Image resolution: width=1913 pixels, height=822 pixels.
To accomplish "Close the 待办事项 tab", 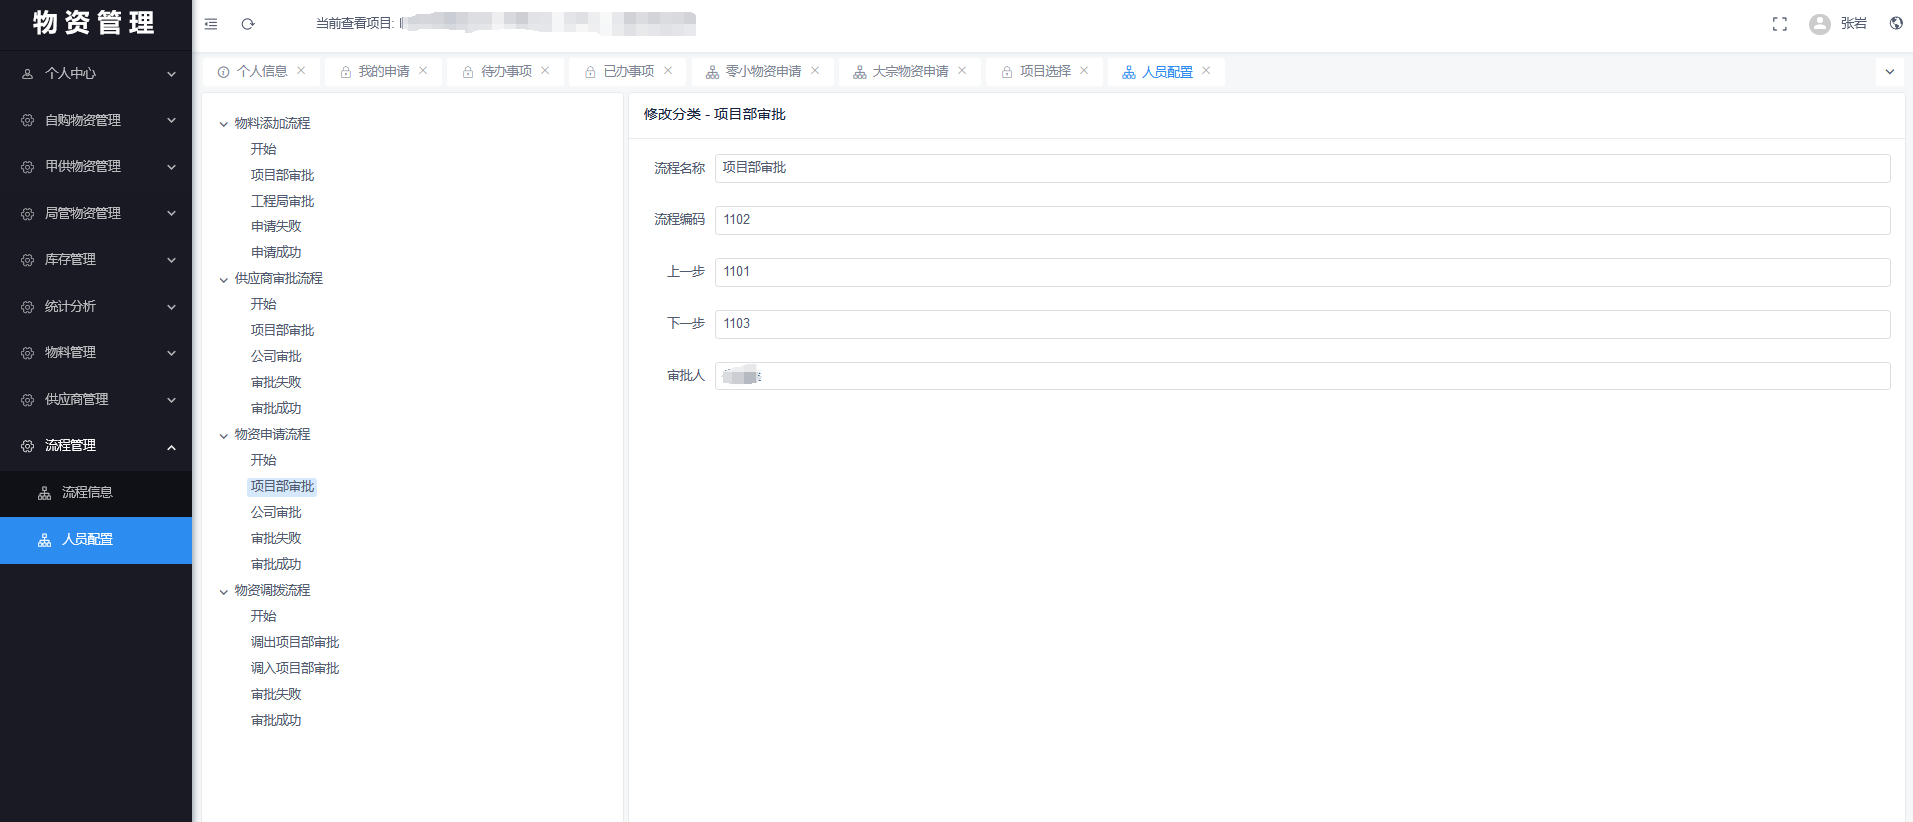I will coord(545,71).
